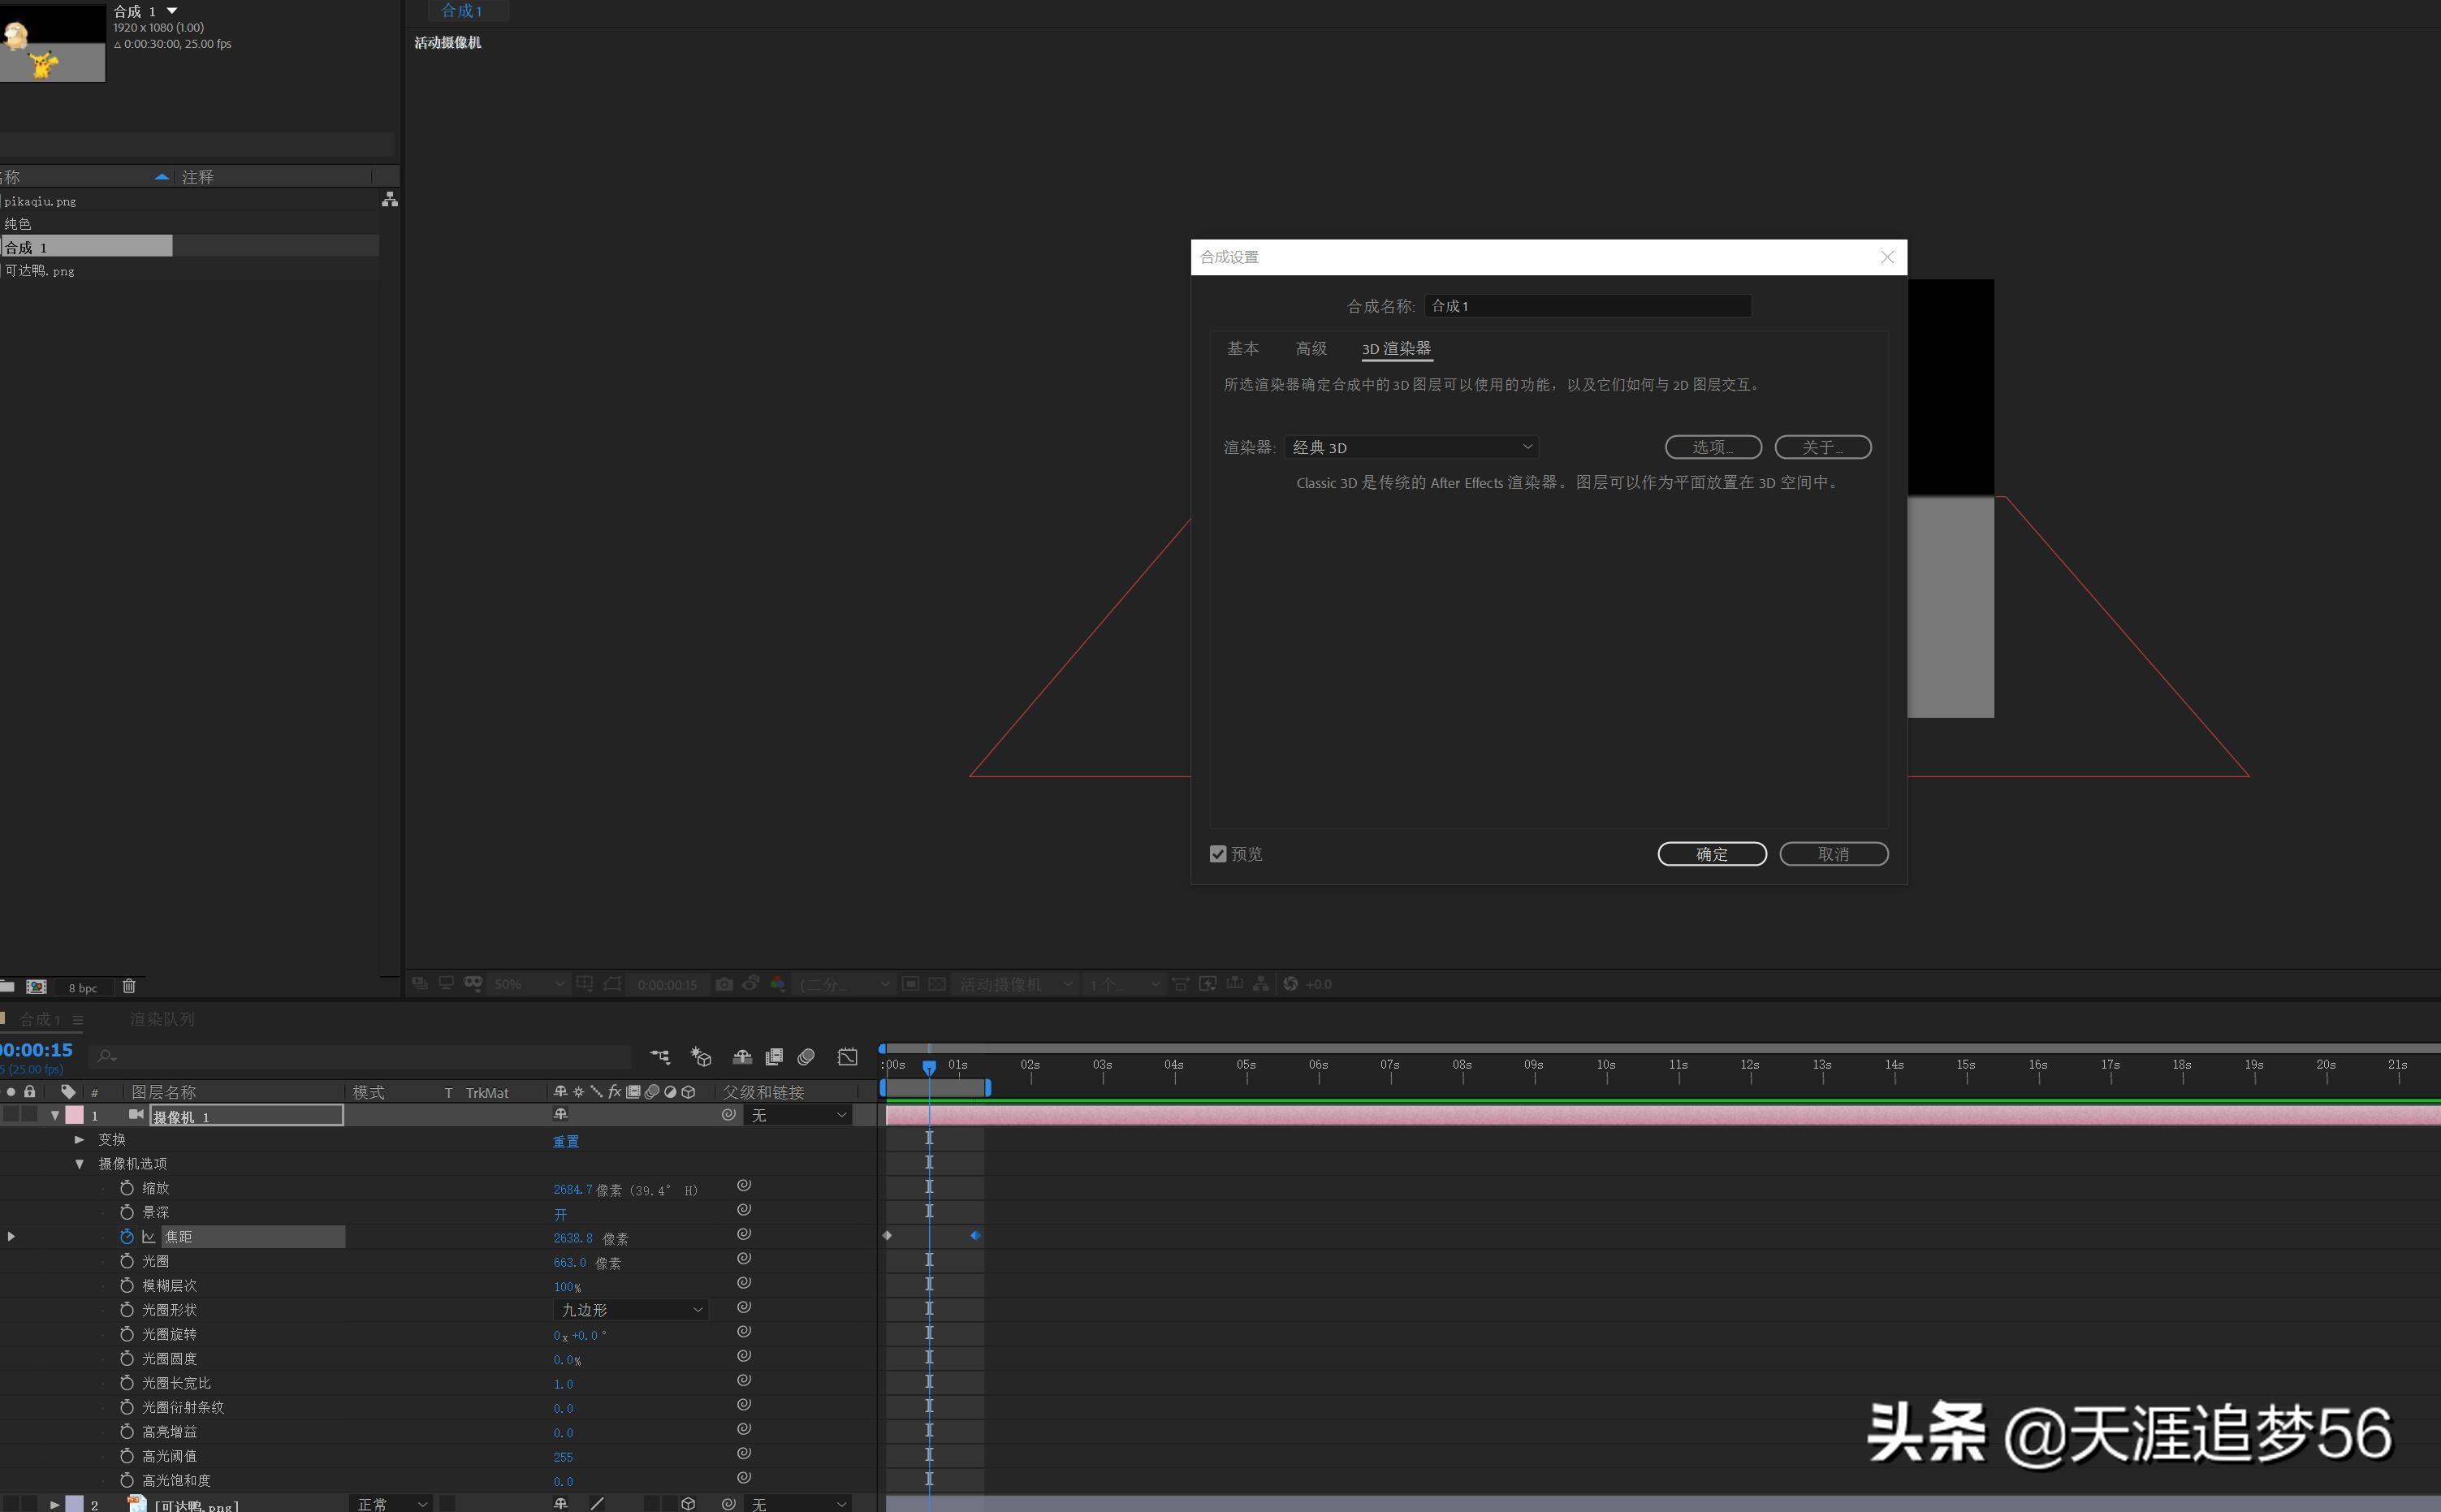Switch to the 基本 tab
The image size is (2441, 1512).
pos(1243,349)
